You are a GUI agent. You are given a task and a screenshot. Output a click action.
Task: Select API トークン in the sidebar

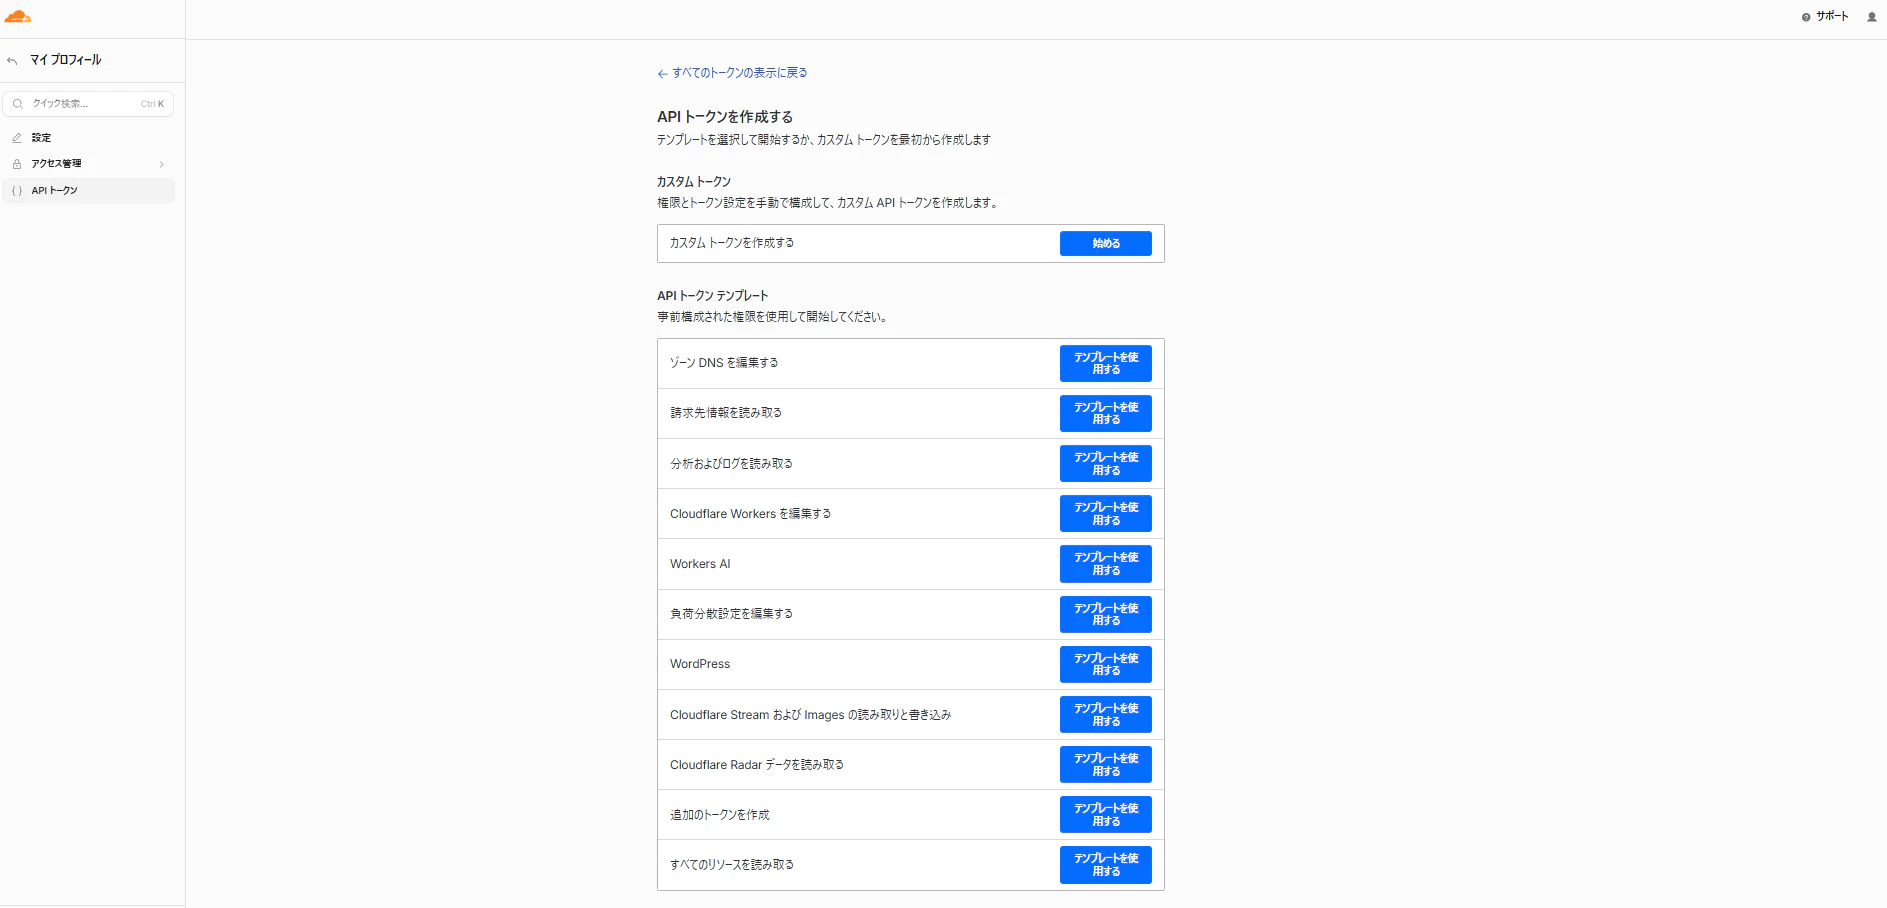coord(88,191)
